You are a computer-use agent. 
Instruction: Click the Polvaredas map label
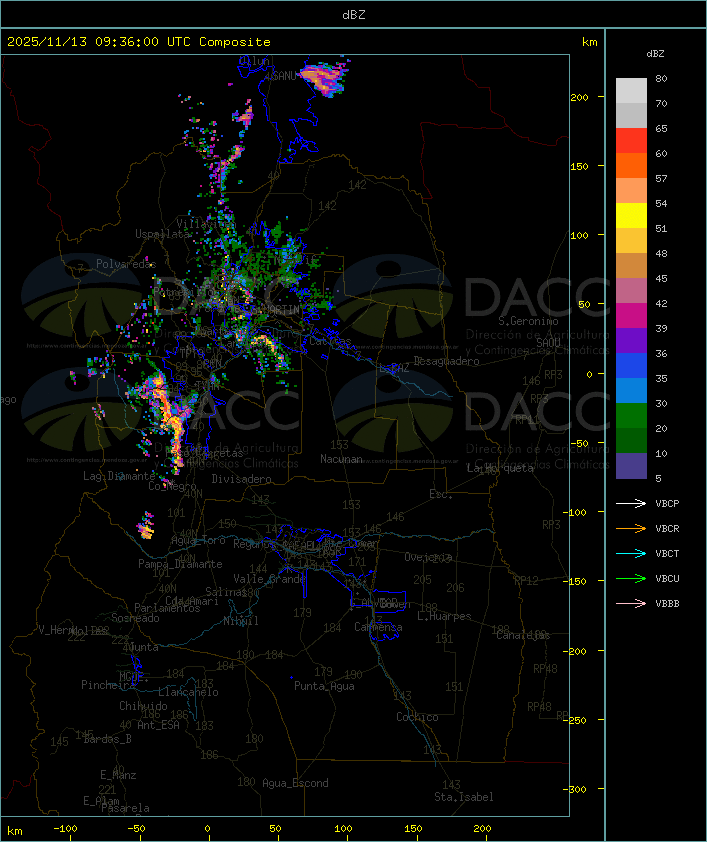[x=126, y=264]
